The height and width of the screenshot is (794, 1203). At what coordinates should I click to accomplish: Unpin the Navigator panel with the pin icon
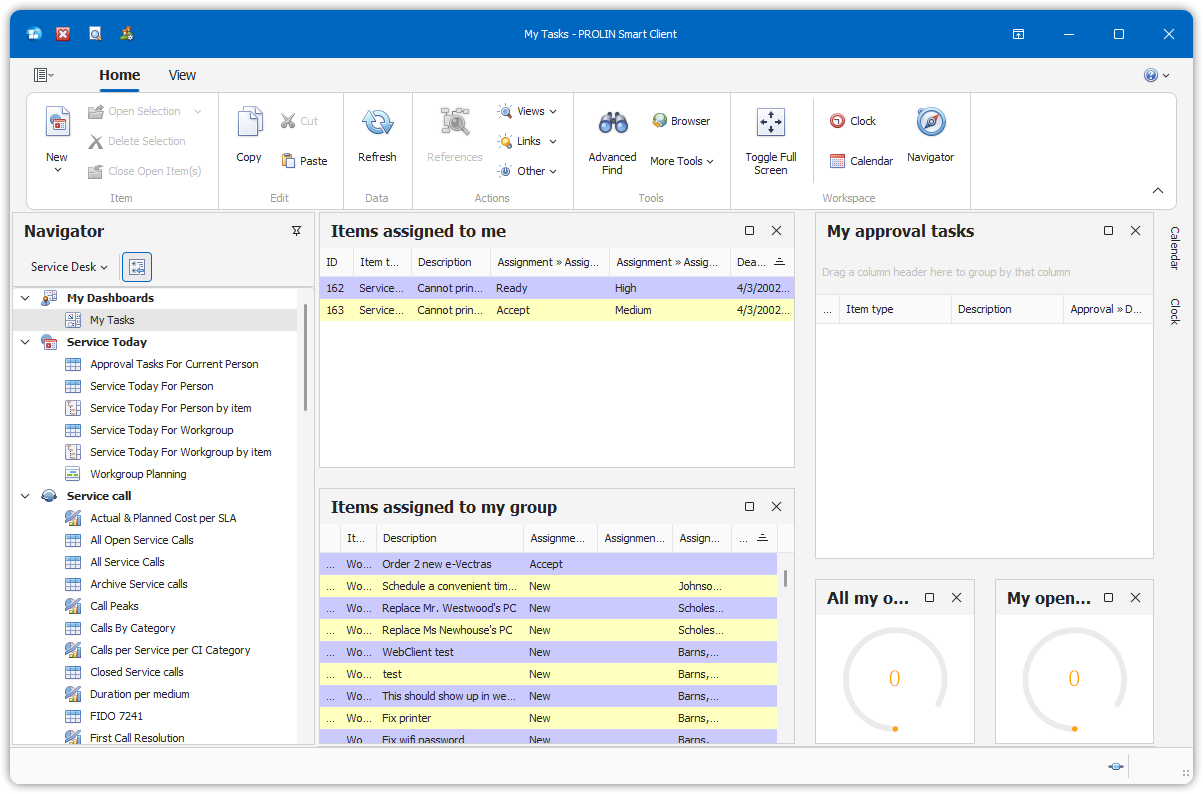(x=296, y=231)
